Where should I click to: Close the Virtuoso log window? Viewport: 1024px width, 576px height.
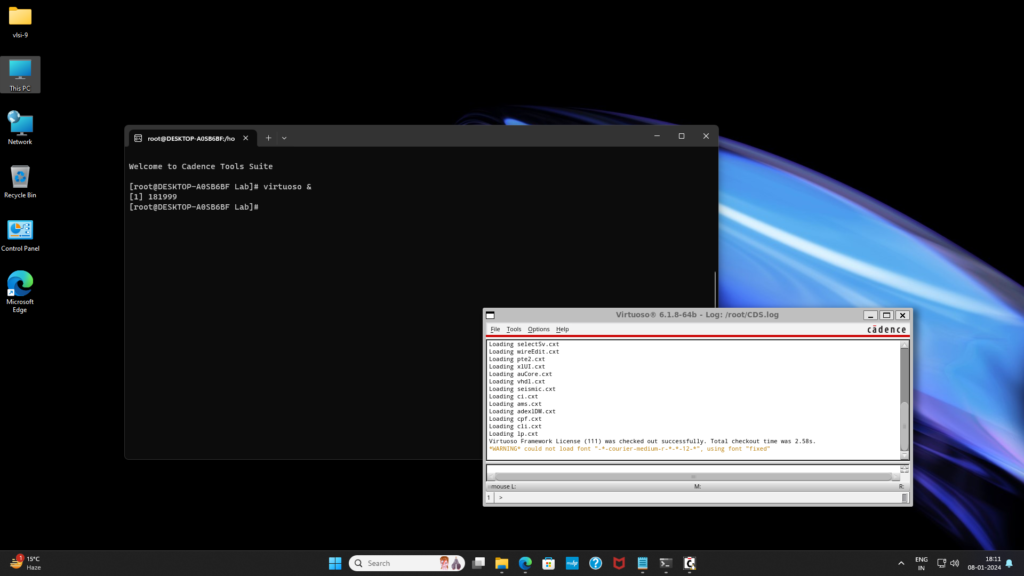[x=903, y=315]
